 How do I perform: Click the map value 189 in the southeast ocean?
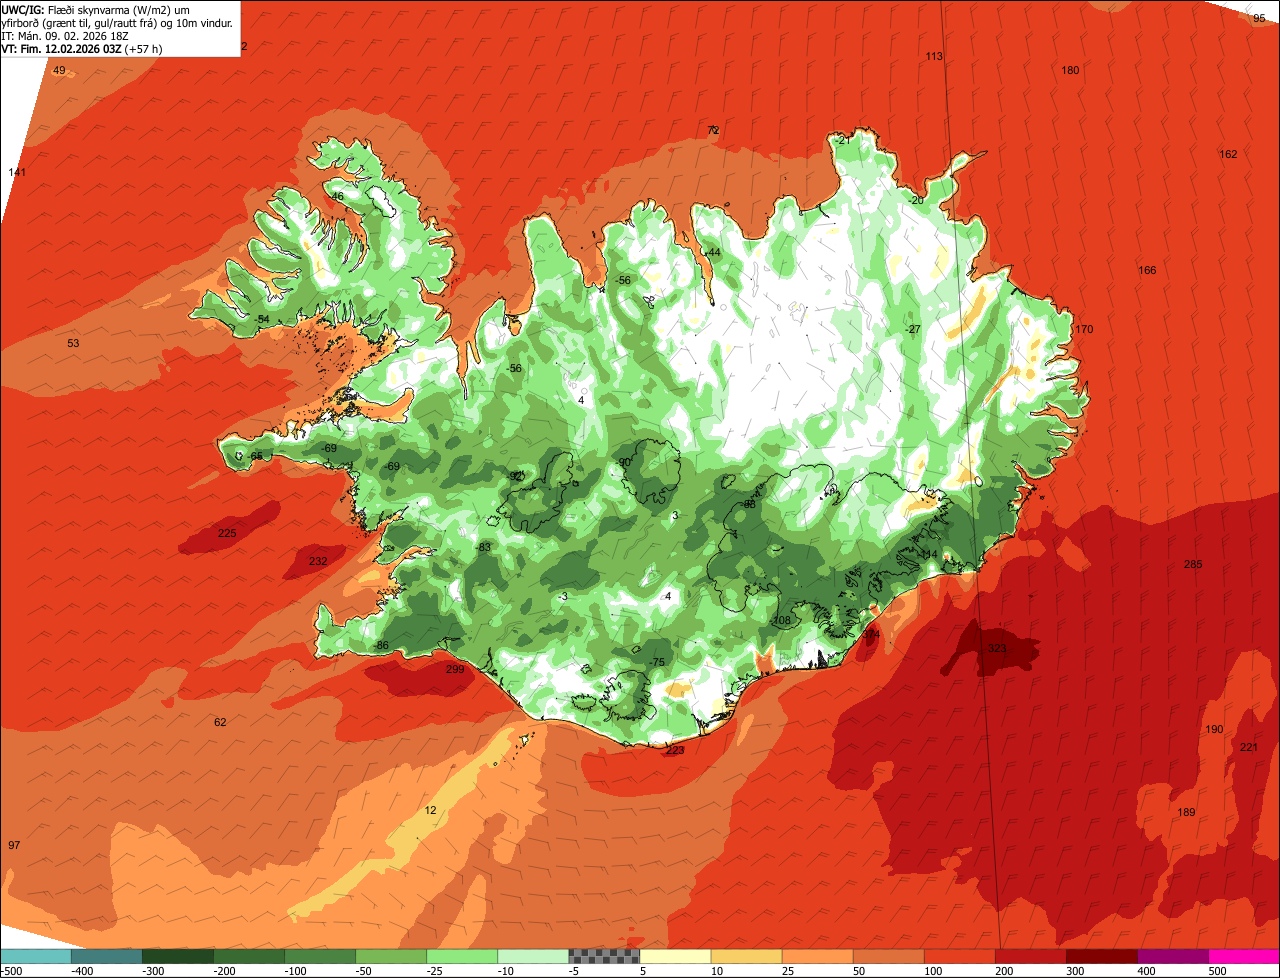point(1187,812)
